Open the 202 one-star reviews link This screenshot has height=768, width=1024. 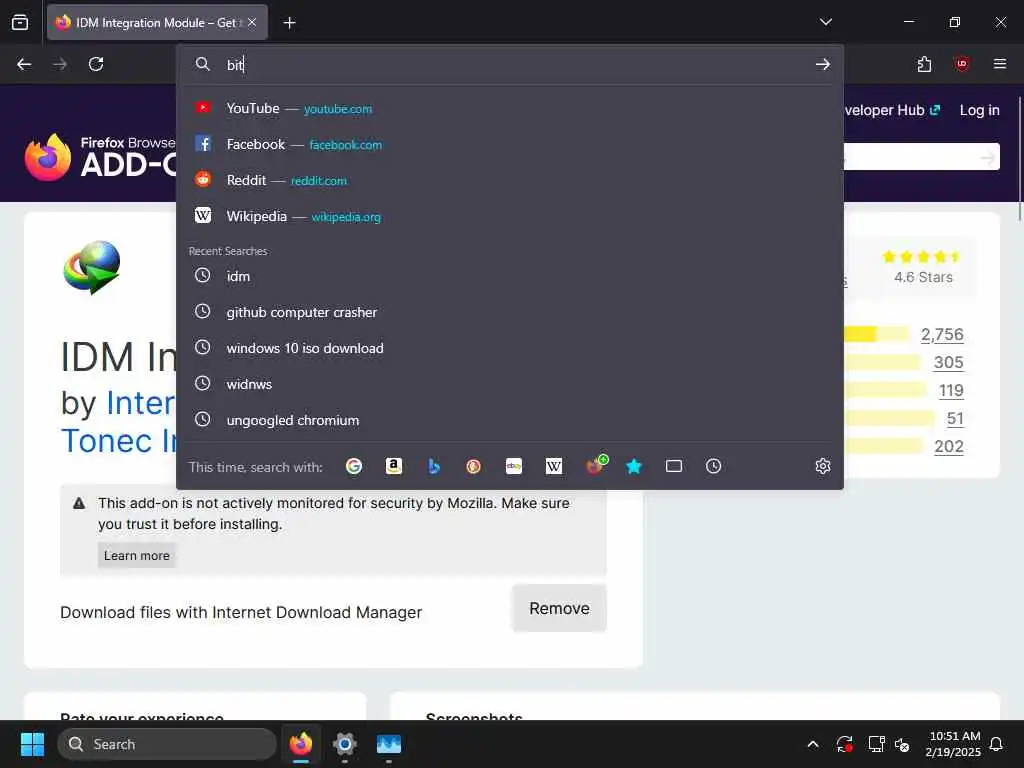click(949, 447)
